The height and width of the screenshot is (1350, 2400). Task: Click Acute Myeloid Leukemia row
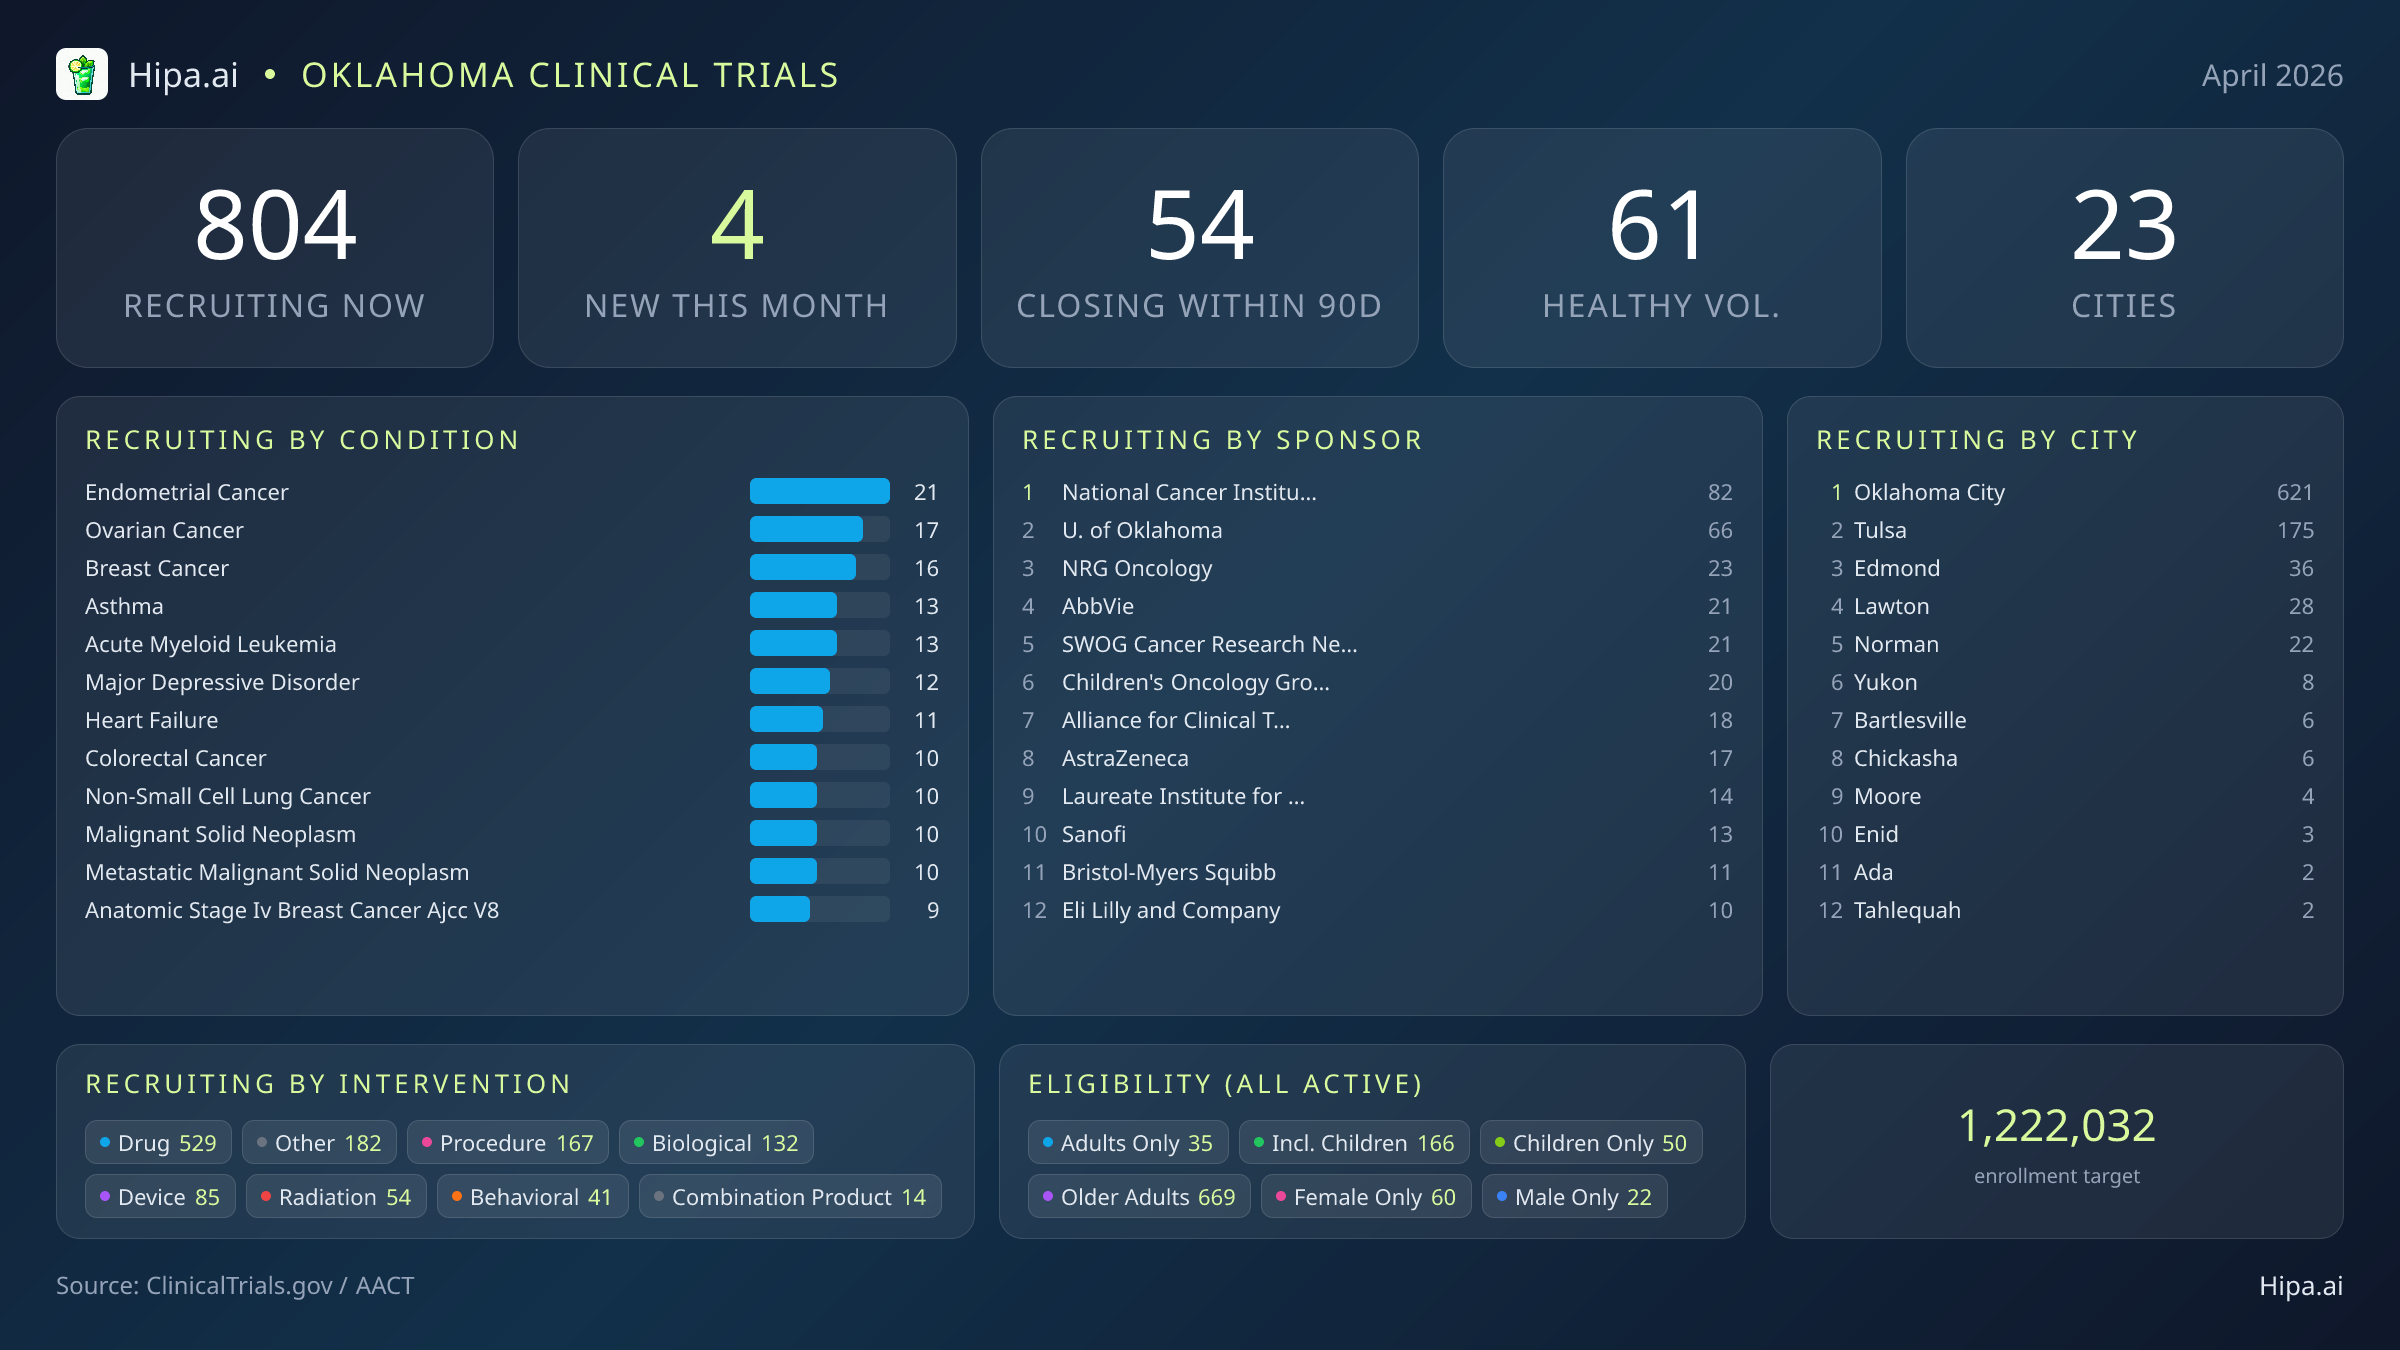[512, 644]
